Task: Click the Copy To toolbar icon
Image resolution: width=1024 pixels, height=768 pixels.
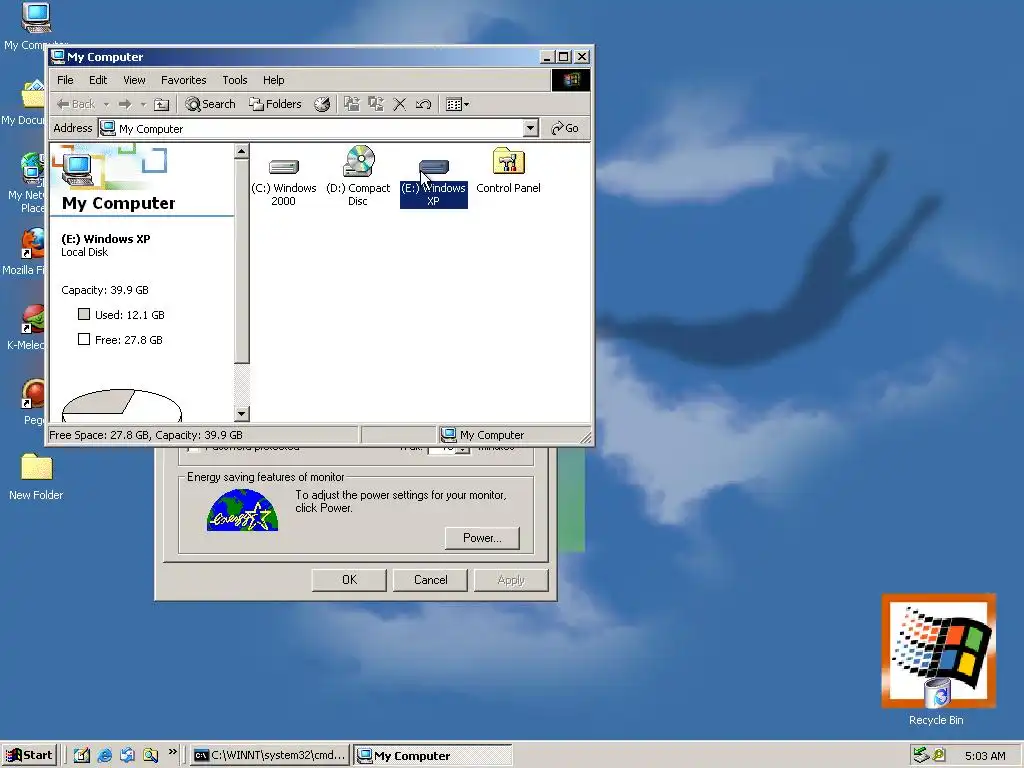Action: (x=376, y=104)
